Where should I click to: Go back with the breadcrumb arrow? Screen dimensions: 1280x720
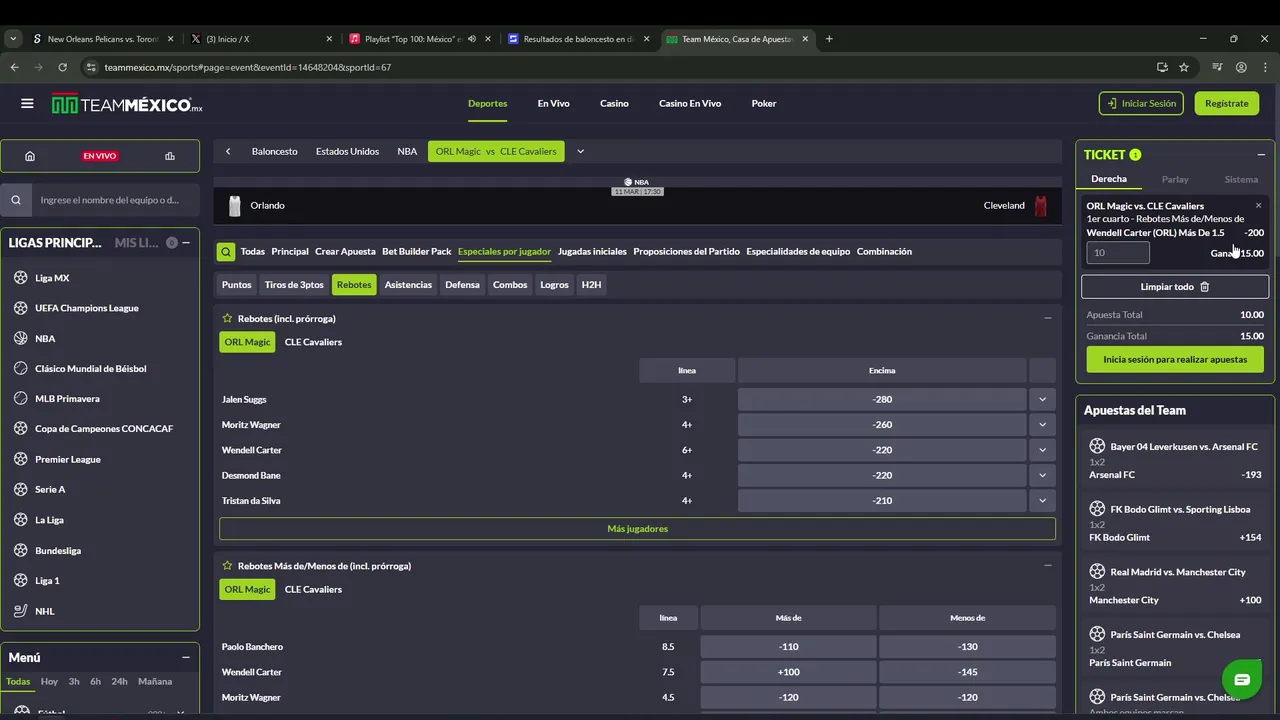point(228,152)
